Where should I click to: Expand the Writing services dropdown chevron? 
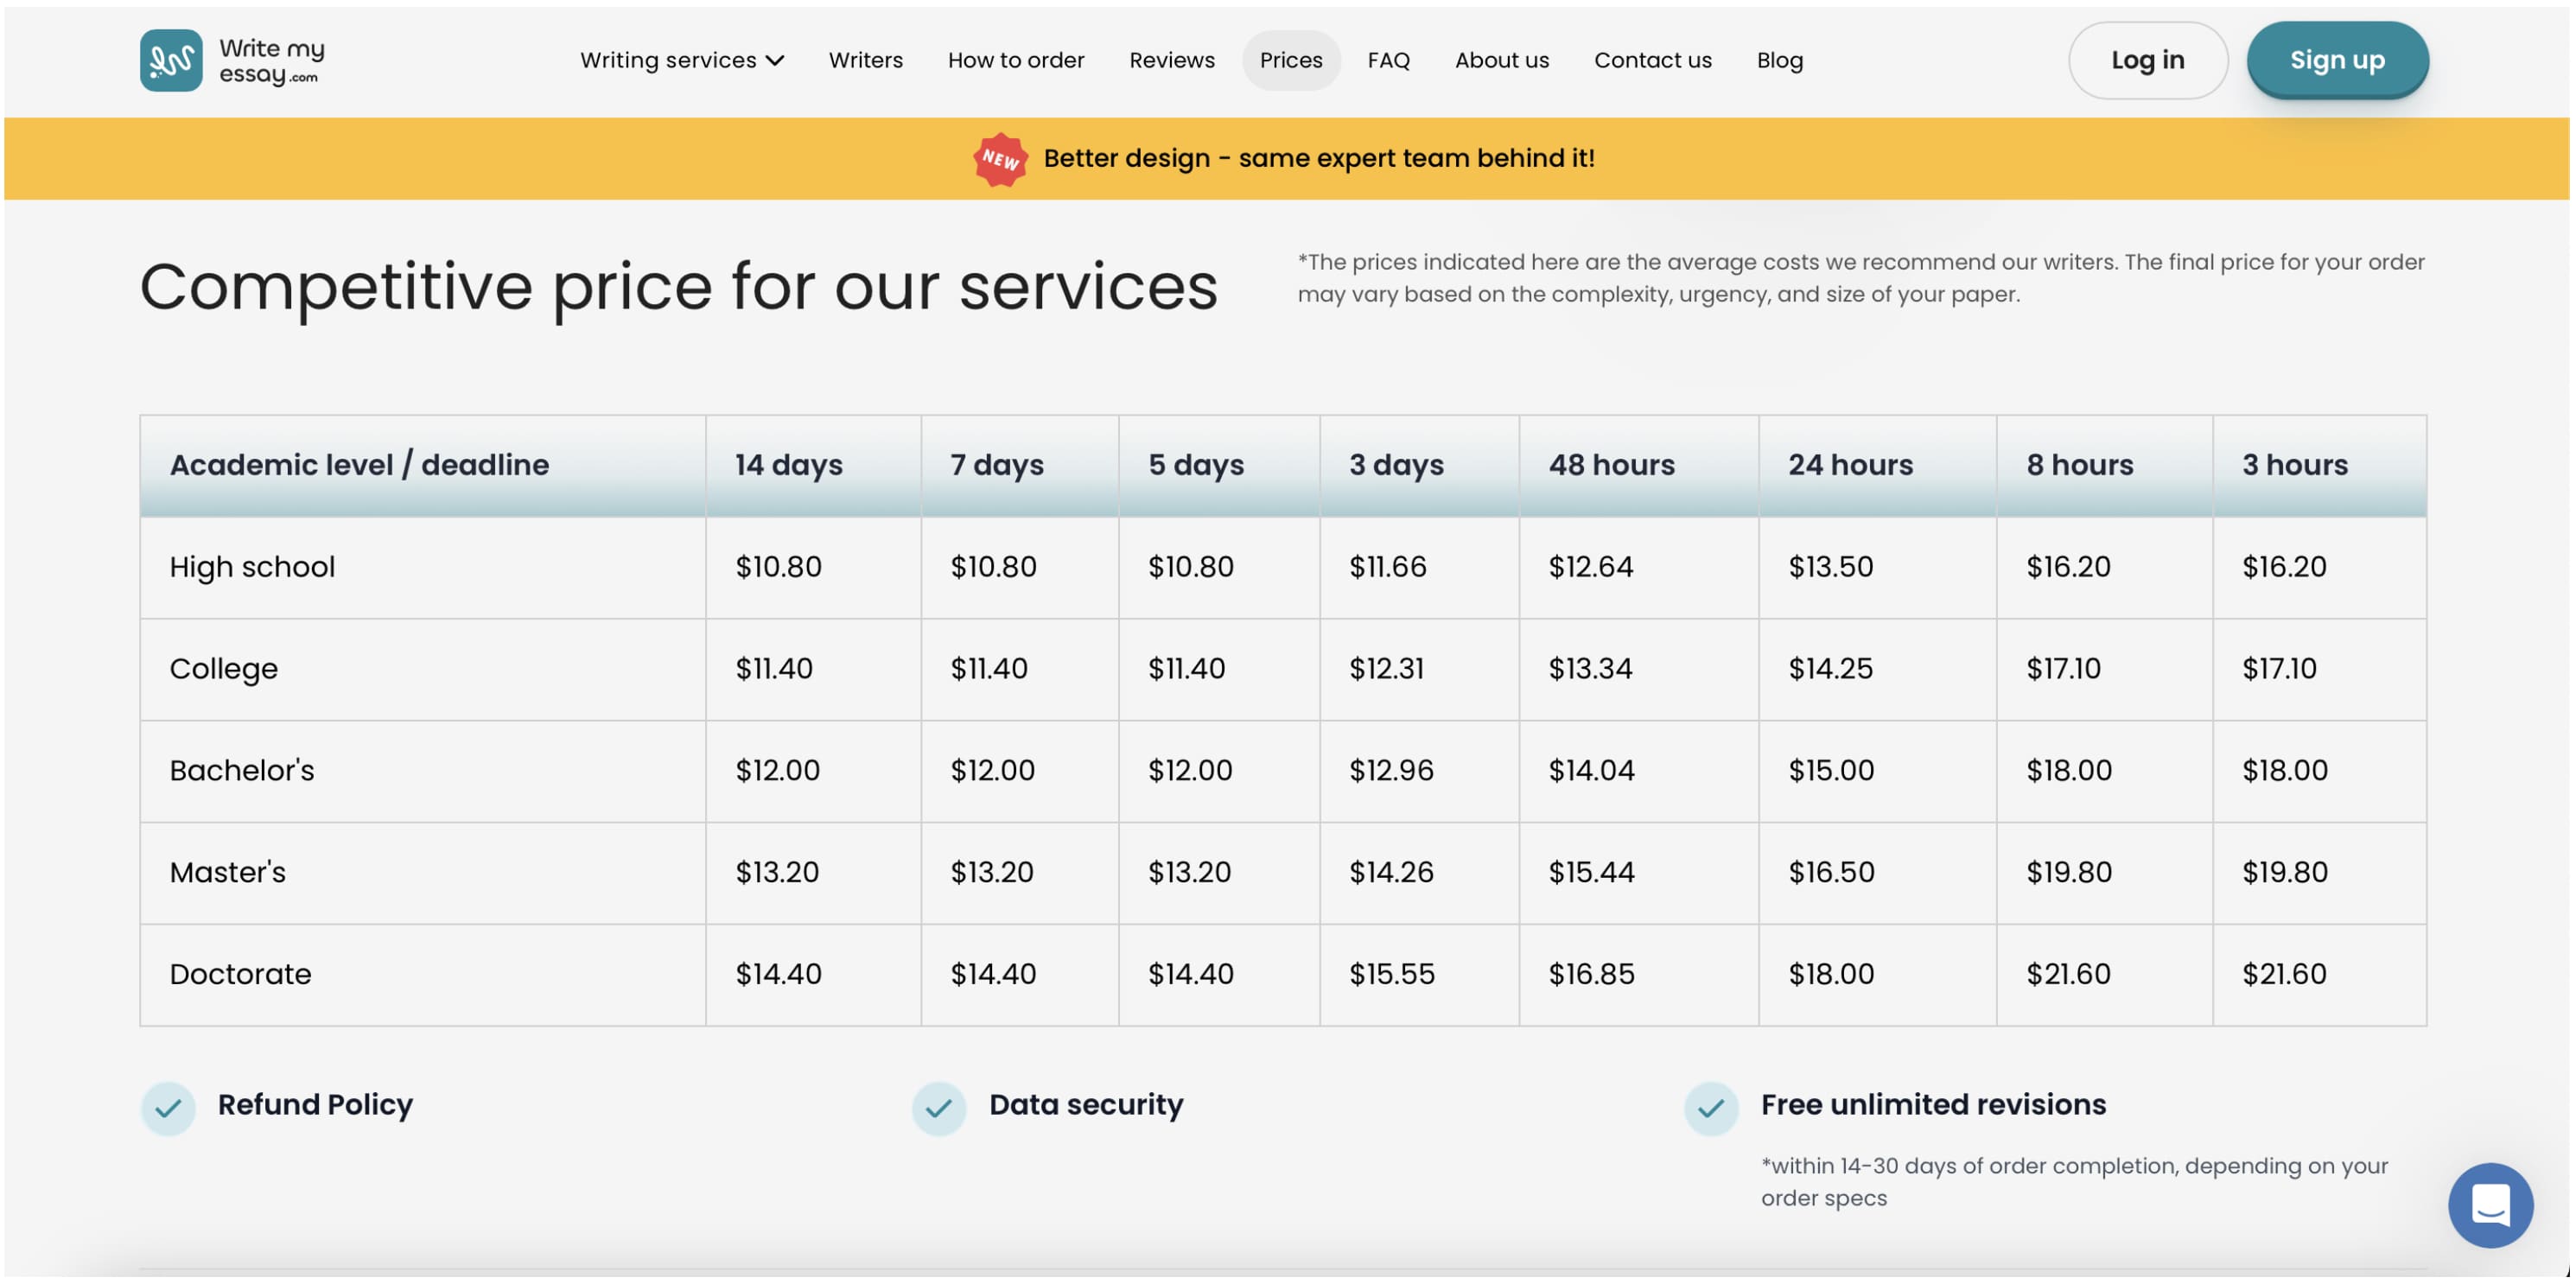click(775, 61)
